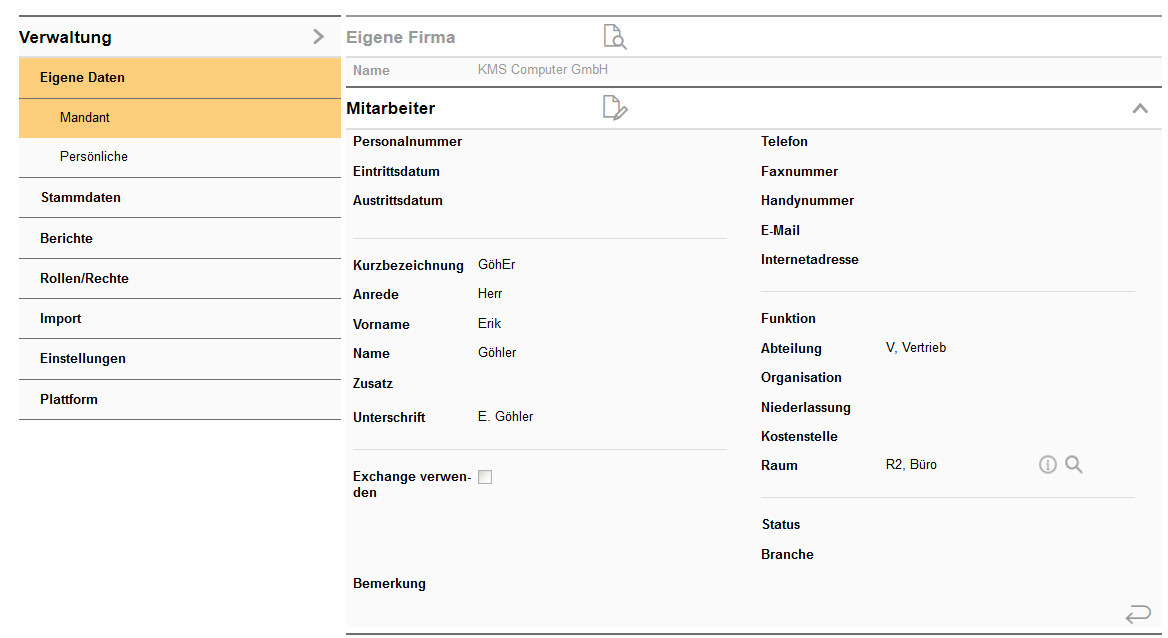
Task: Go to the Berichte menu entry
Action: (66, 239)
